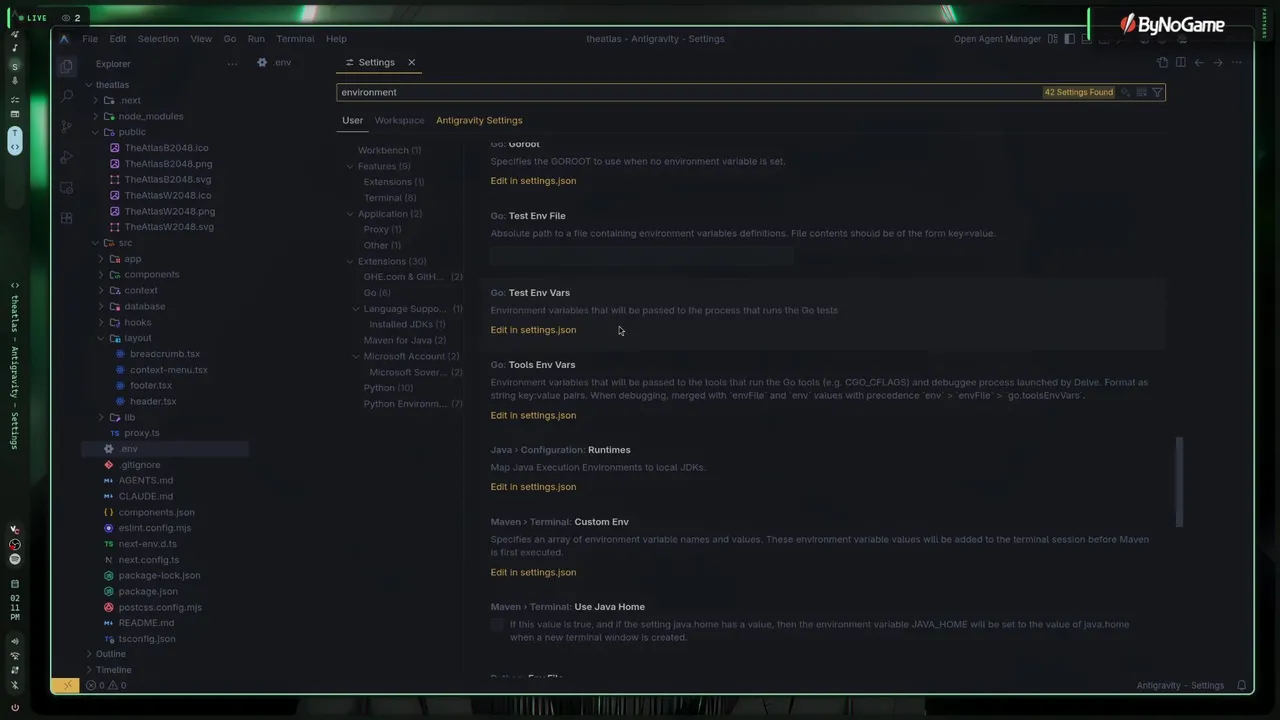Select Python (10) in settings tree

(388, 388)
